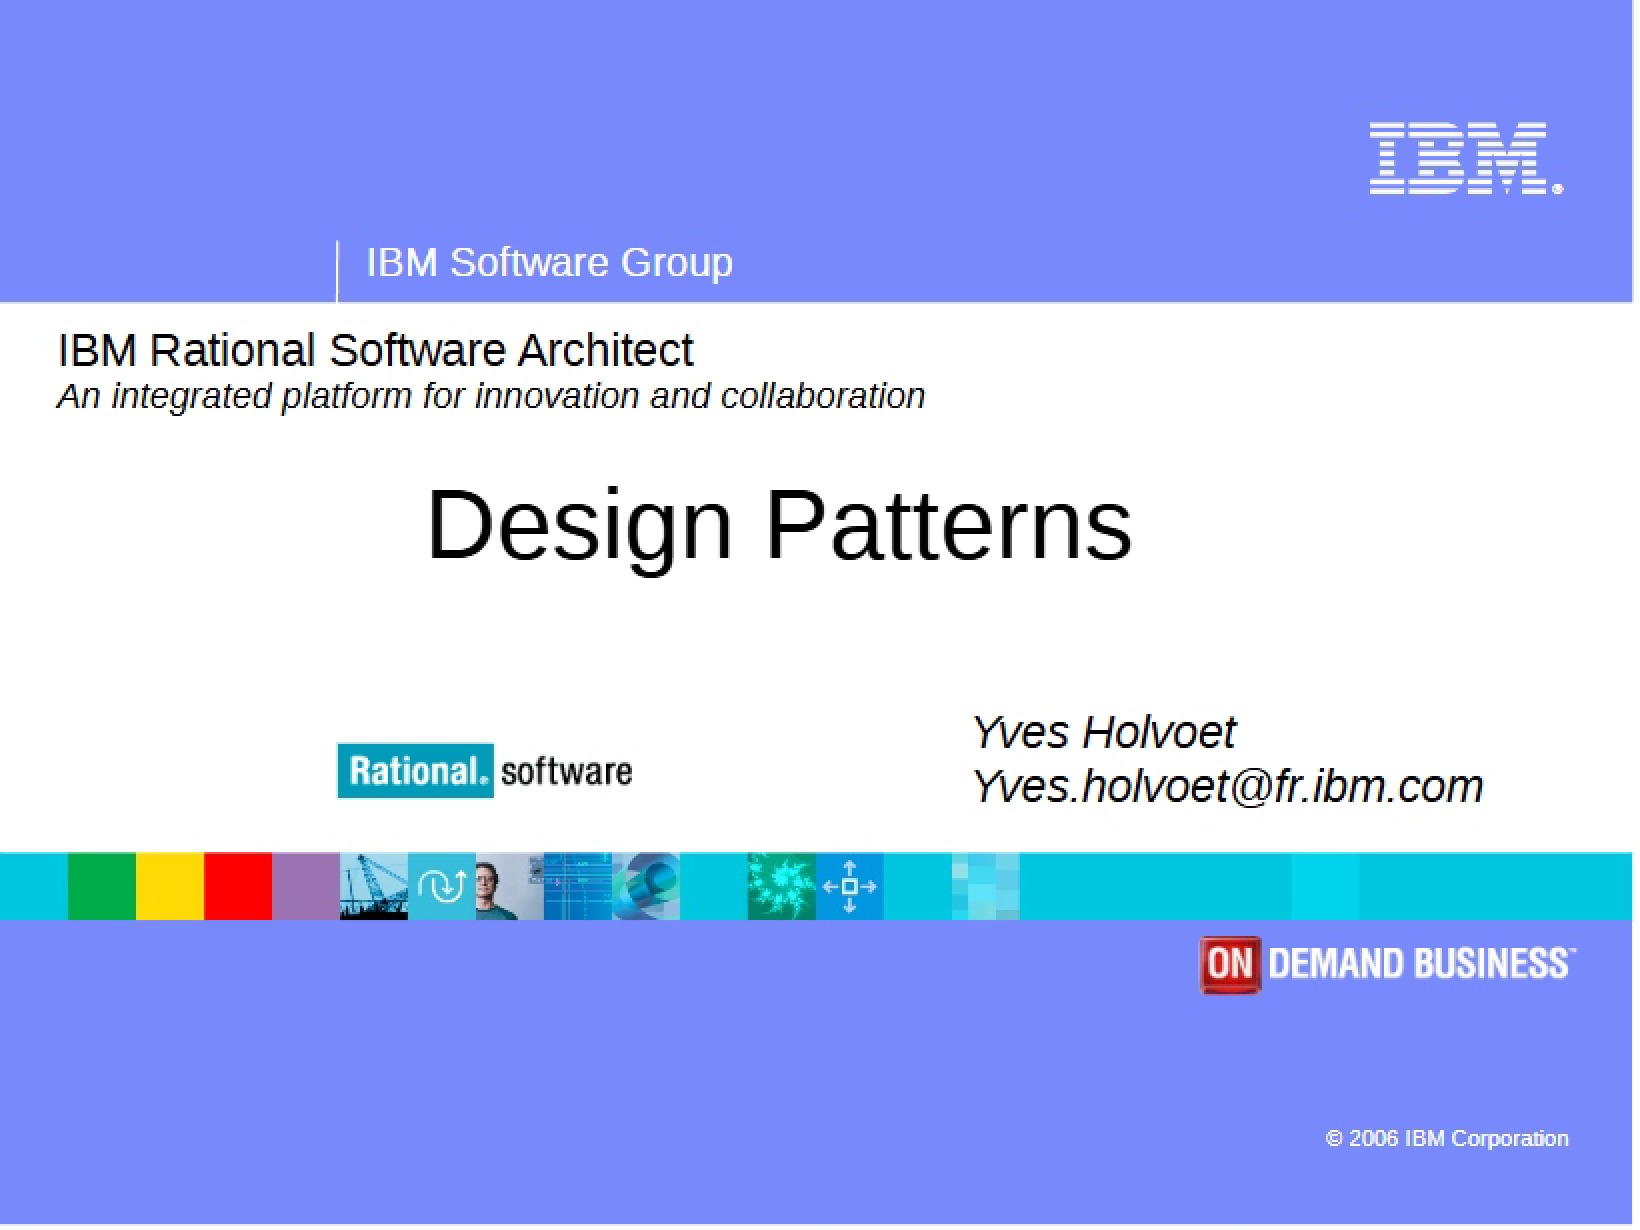Image resolution: width=1640 pixels, height=1230 pixels.
Task: Click the four-way arrows move icon
Action: pyautogui.click(x=850, y=886)
